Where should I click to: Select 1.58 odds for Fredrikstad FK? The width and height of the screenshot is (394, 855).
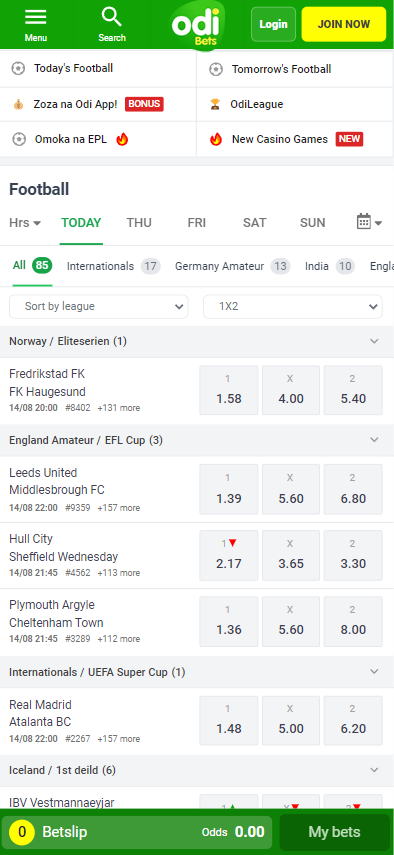229,390
